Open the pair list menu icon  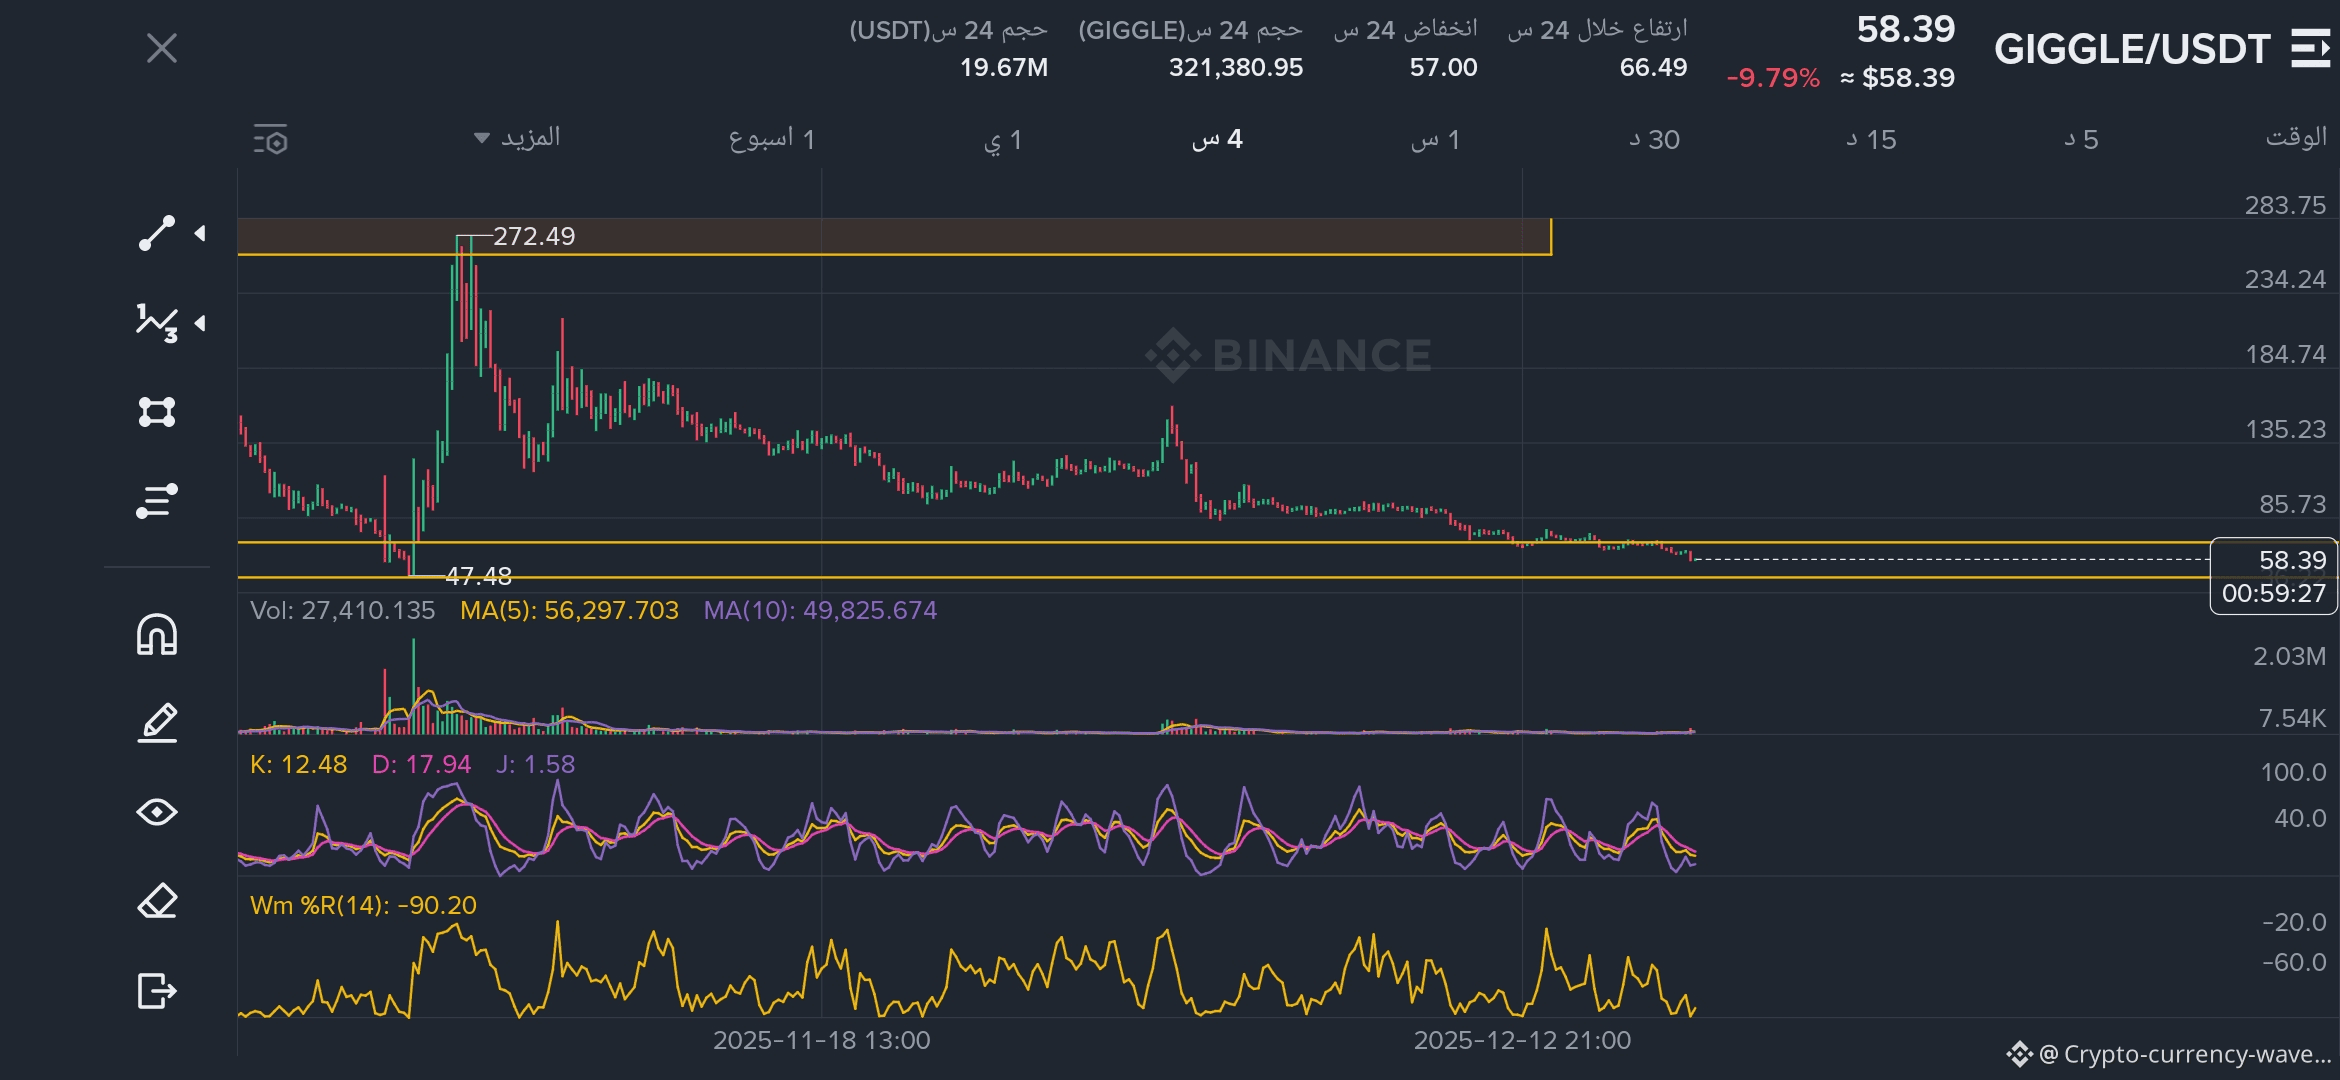tap(2309, 49)
